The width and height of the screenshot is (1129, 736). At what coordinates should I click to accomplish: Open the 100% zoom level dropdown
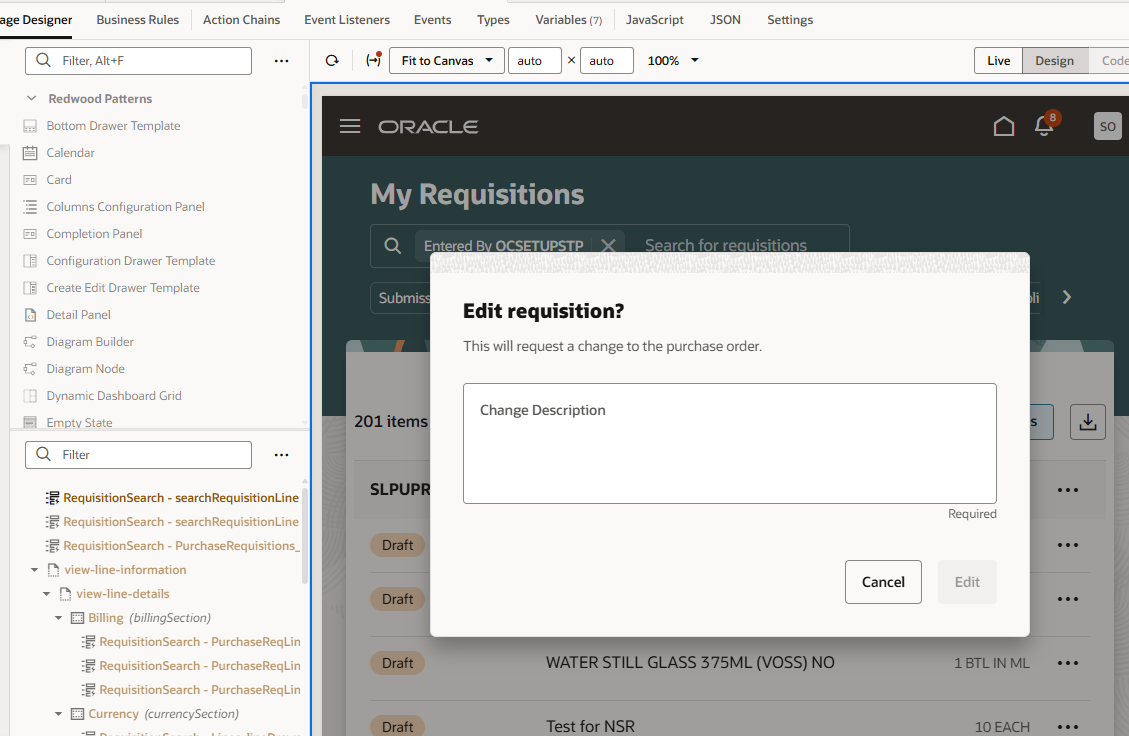671,60
